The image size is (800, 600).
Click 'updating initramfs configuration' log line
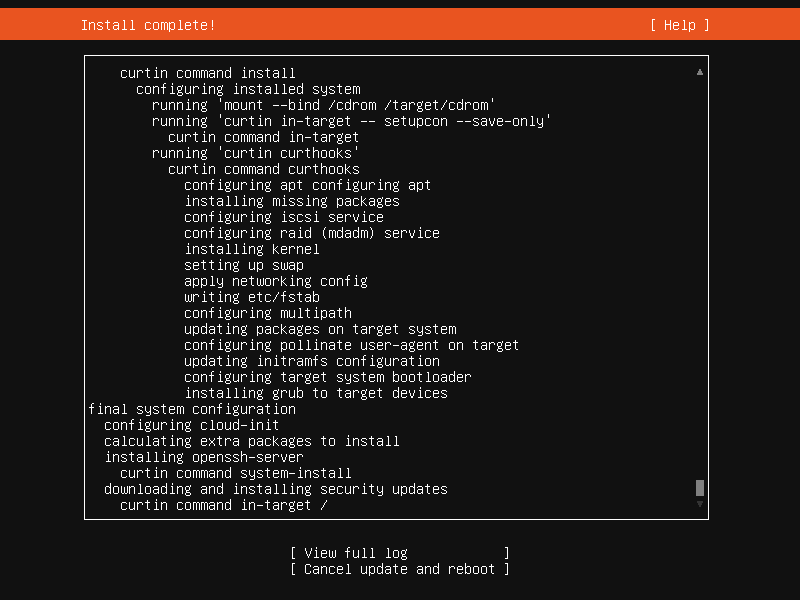click(312, 361)
